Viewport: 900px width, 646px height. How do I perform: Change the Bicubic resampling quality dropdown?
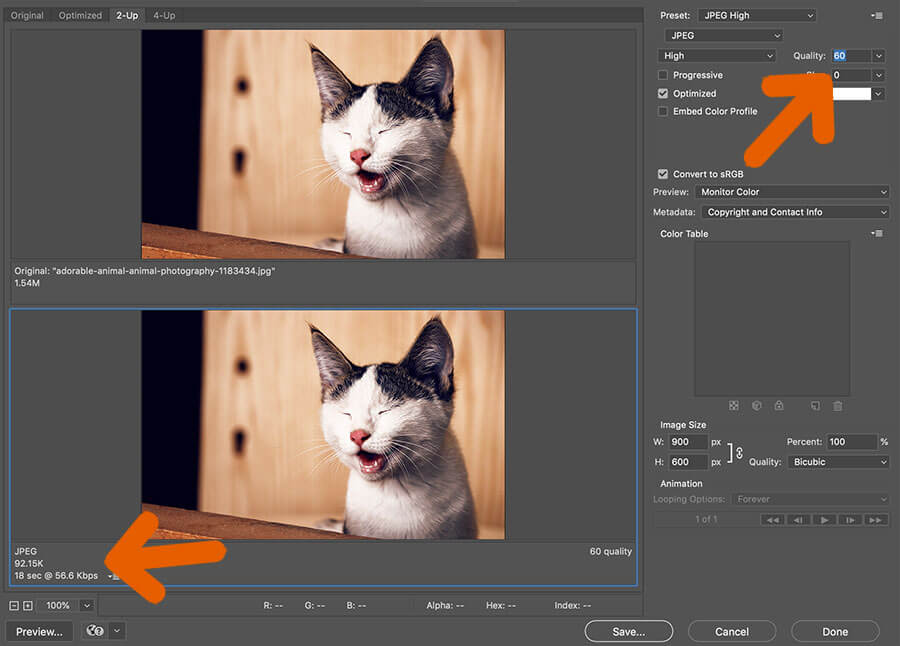click(838, 461)
